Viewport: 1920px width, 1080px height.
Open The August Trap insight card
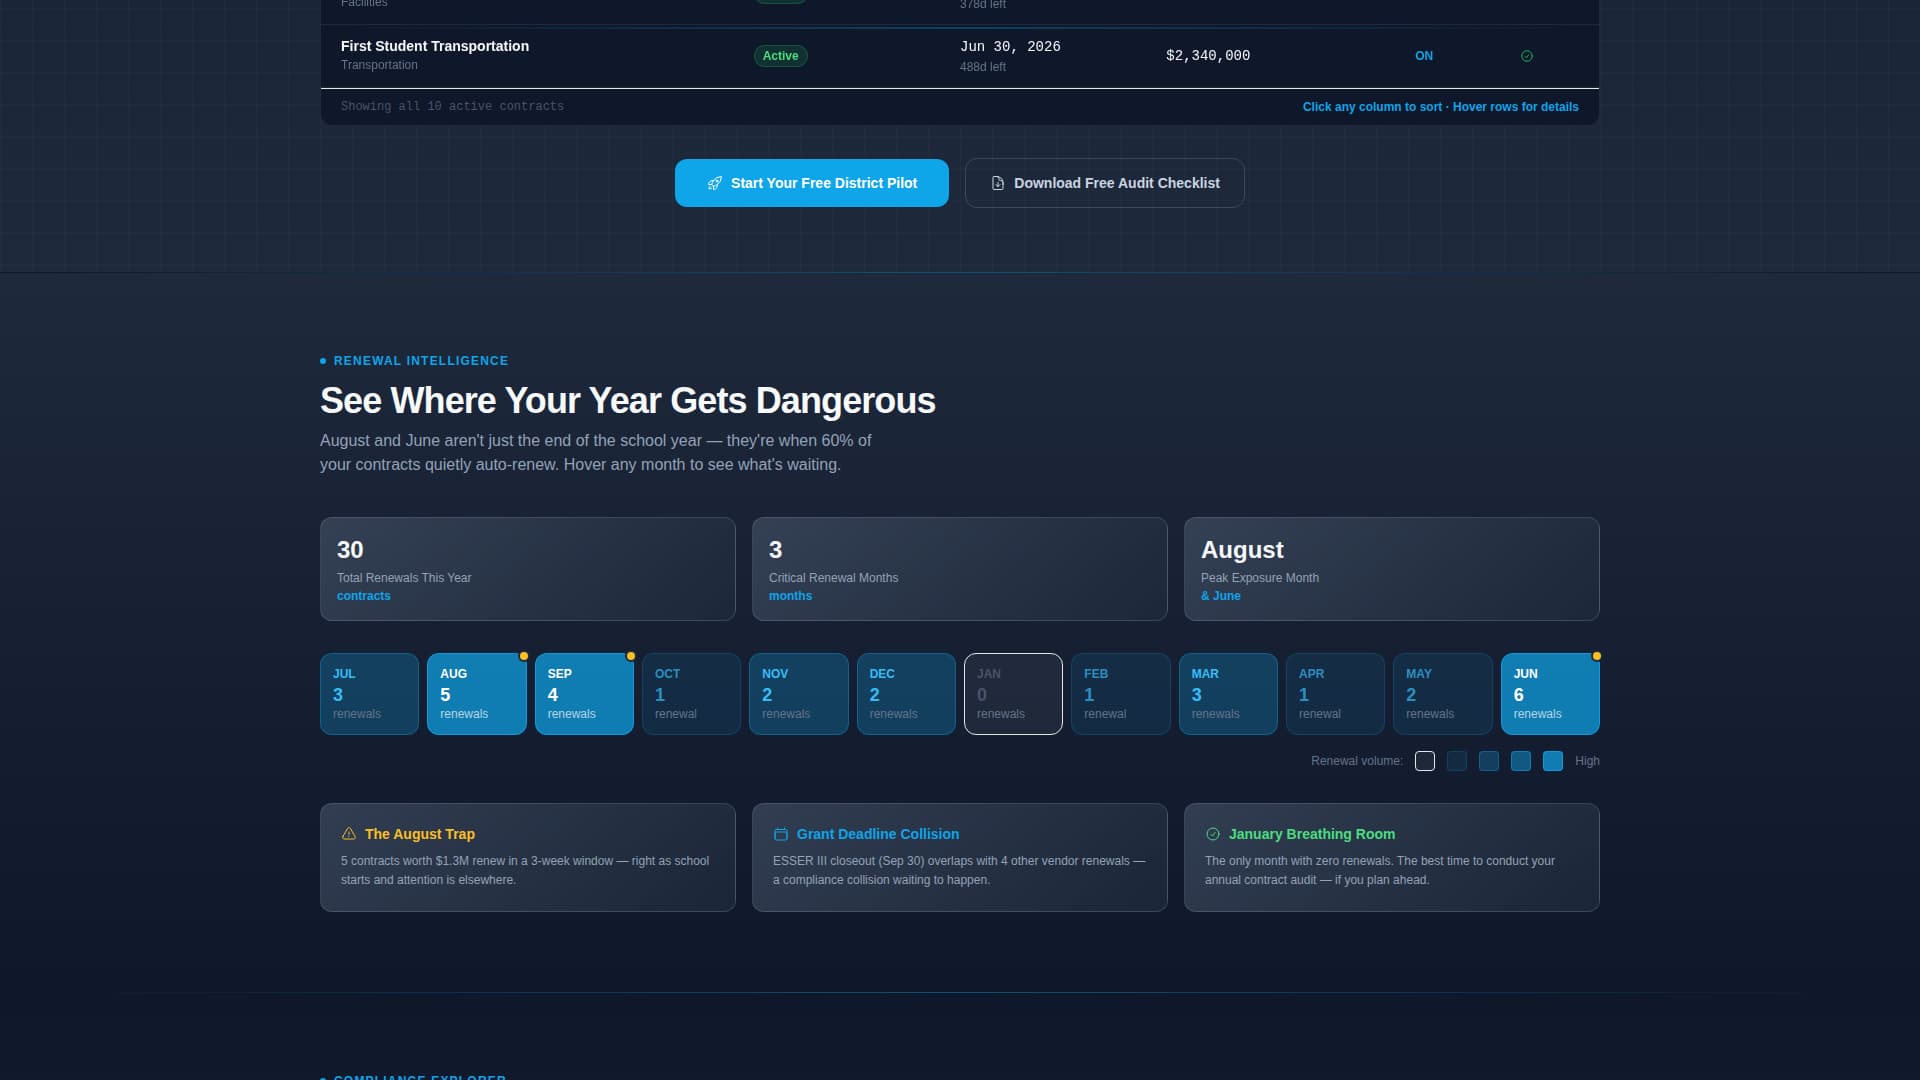point(528,857)
